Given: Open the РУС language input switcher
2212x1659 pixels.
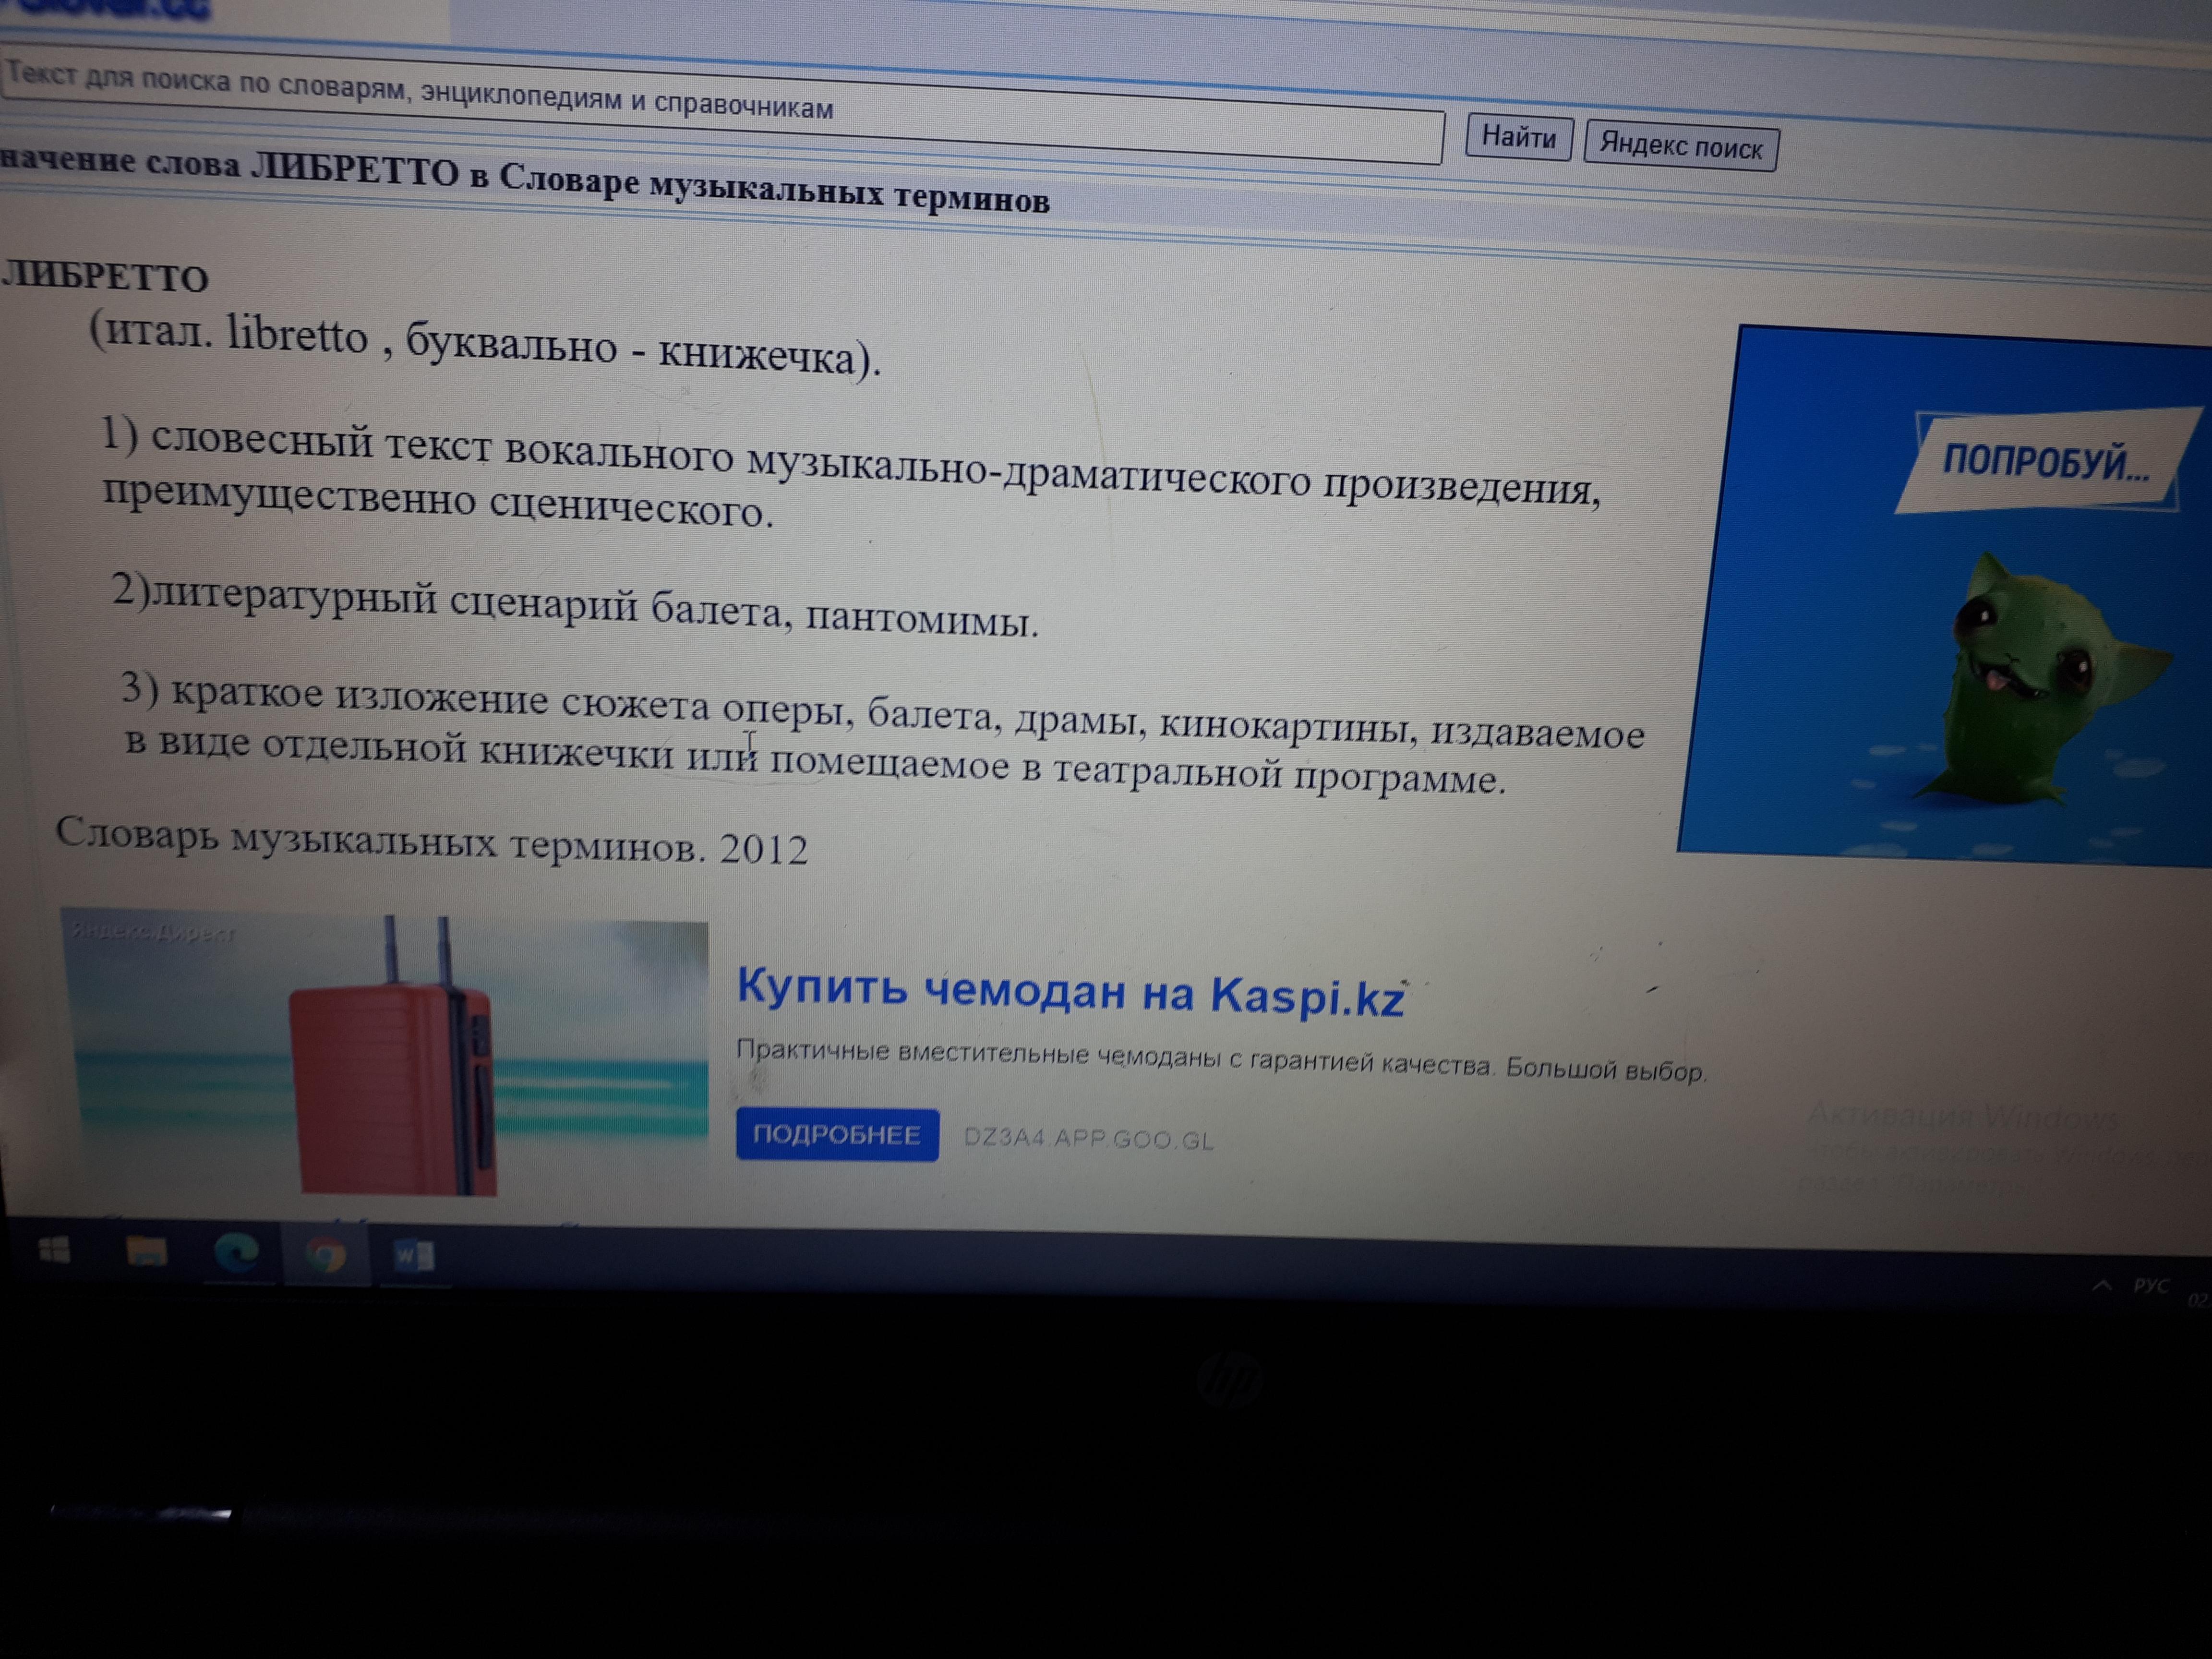Looking at the screenshot, I should [2151, 1287].
